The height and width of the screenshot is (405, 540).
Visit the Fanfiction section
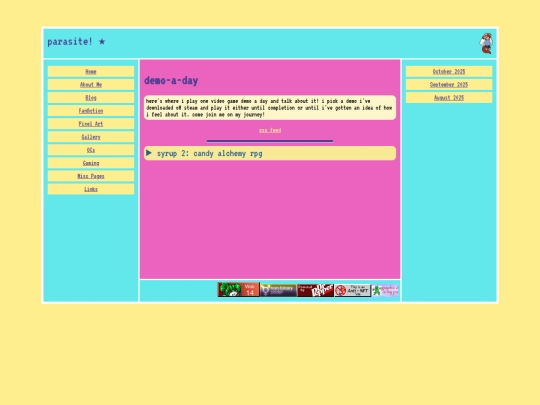coord(91,111)
